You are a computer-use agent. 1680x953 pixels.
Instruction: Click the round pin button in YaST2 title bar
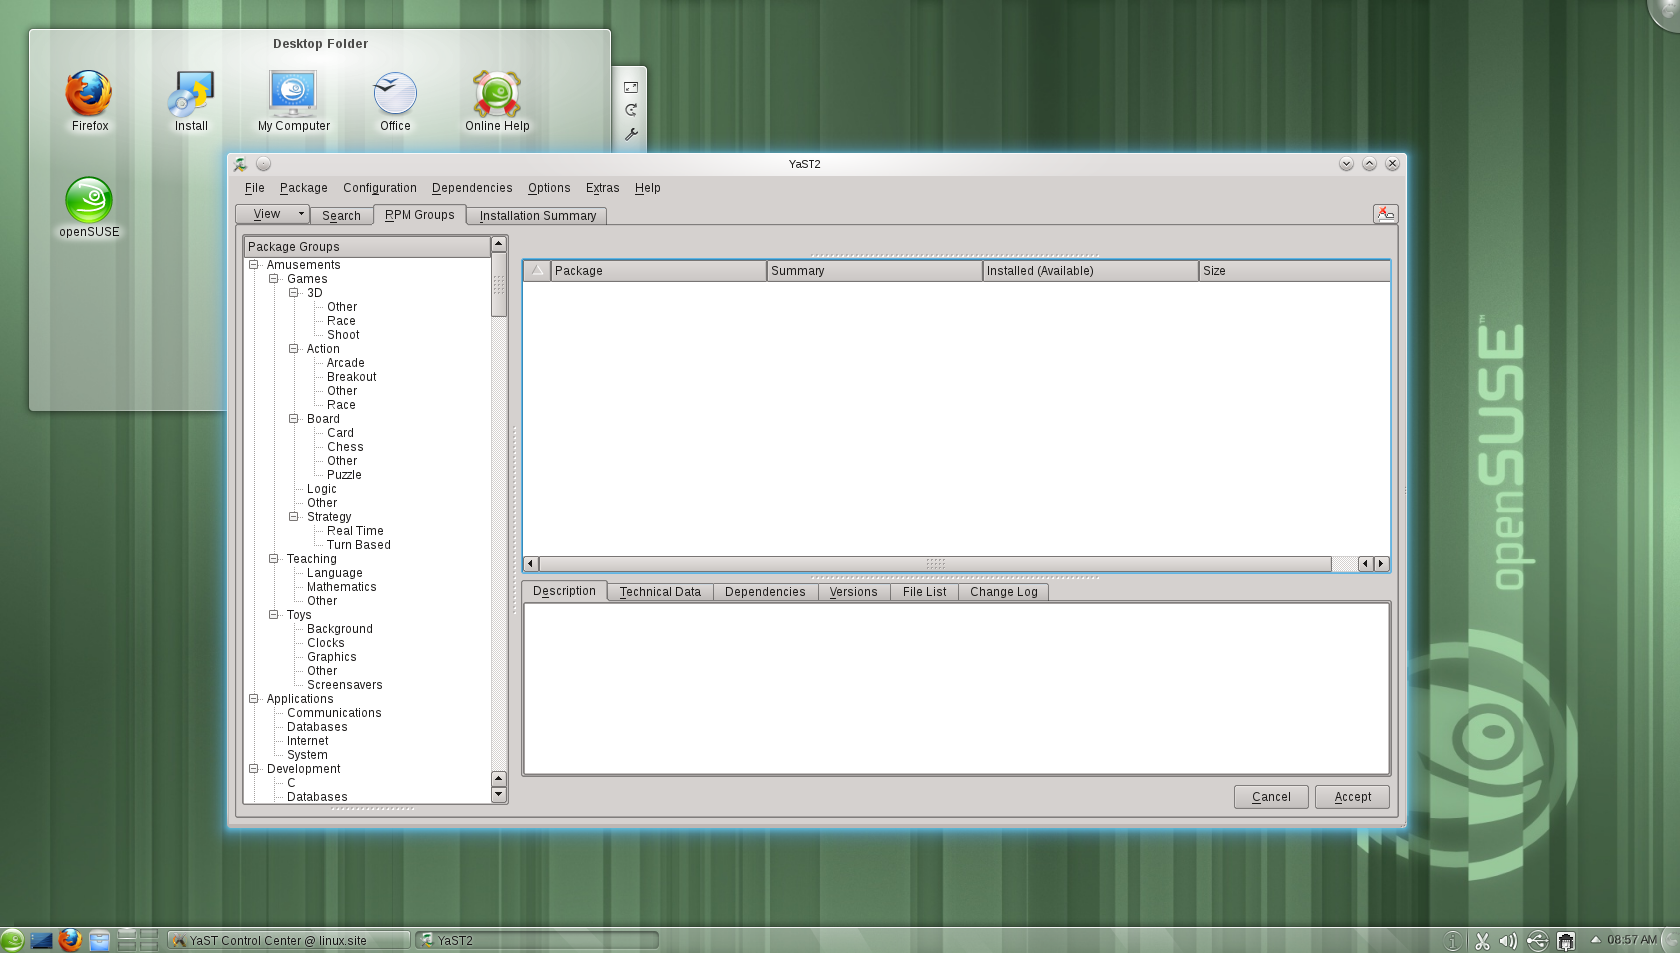[263, 164]
